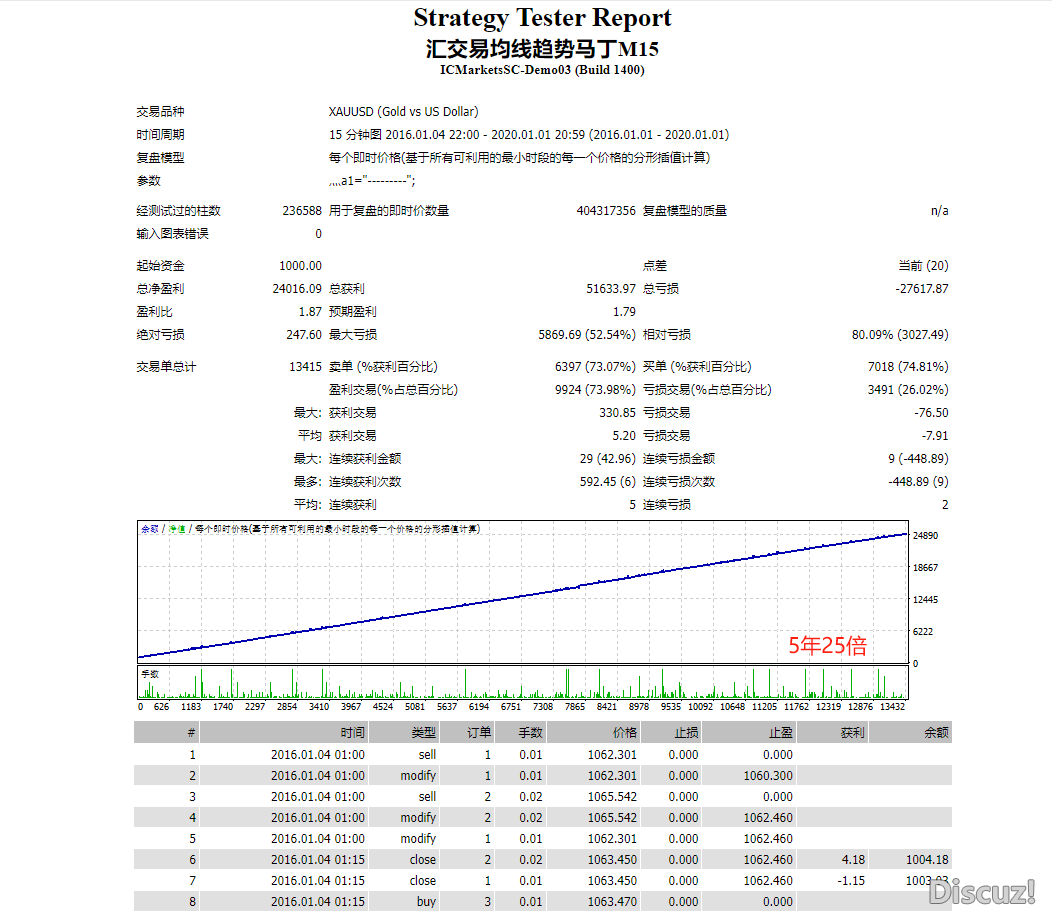Click the 'Strategy Tester Report' title

(x=542, y=18)
